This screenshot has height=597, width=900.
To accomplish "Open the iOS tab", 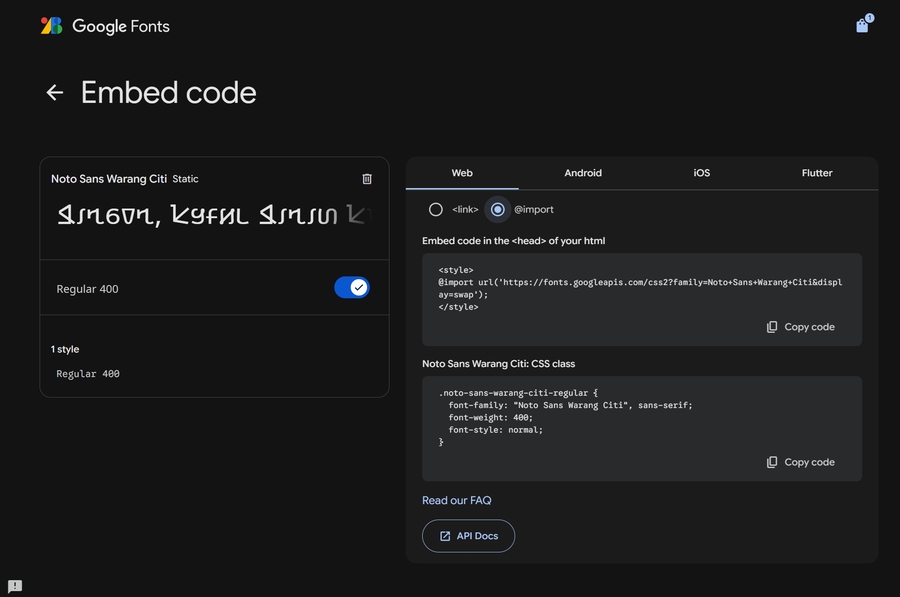I will pos(702,173).
